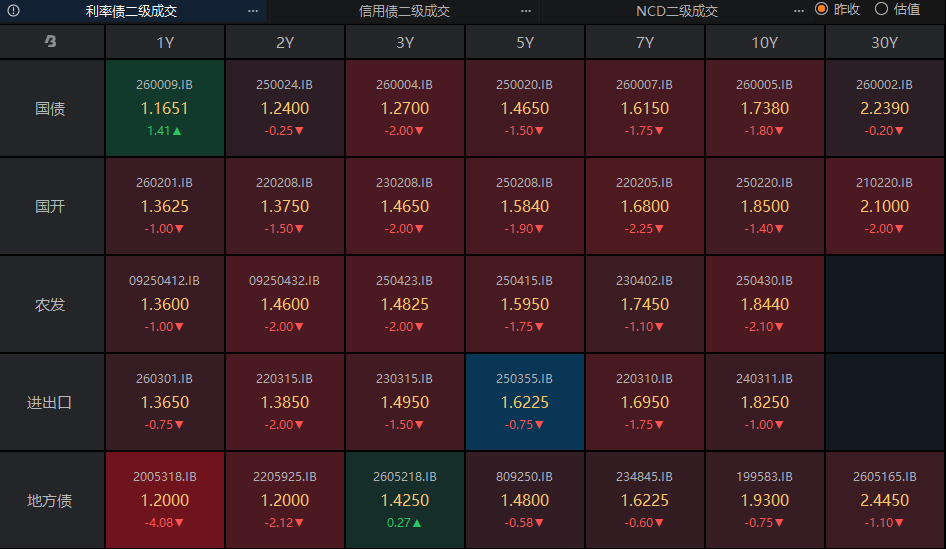The width and height of the screenshot is (946, 549).
Task: Select the 农发 row label
Action: [50, 305]
